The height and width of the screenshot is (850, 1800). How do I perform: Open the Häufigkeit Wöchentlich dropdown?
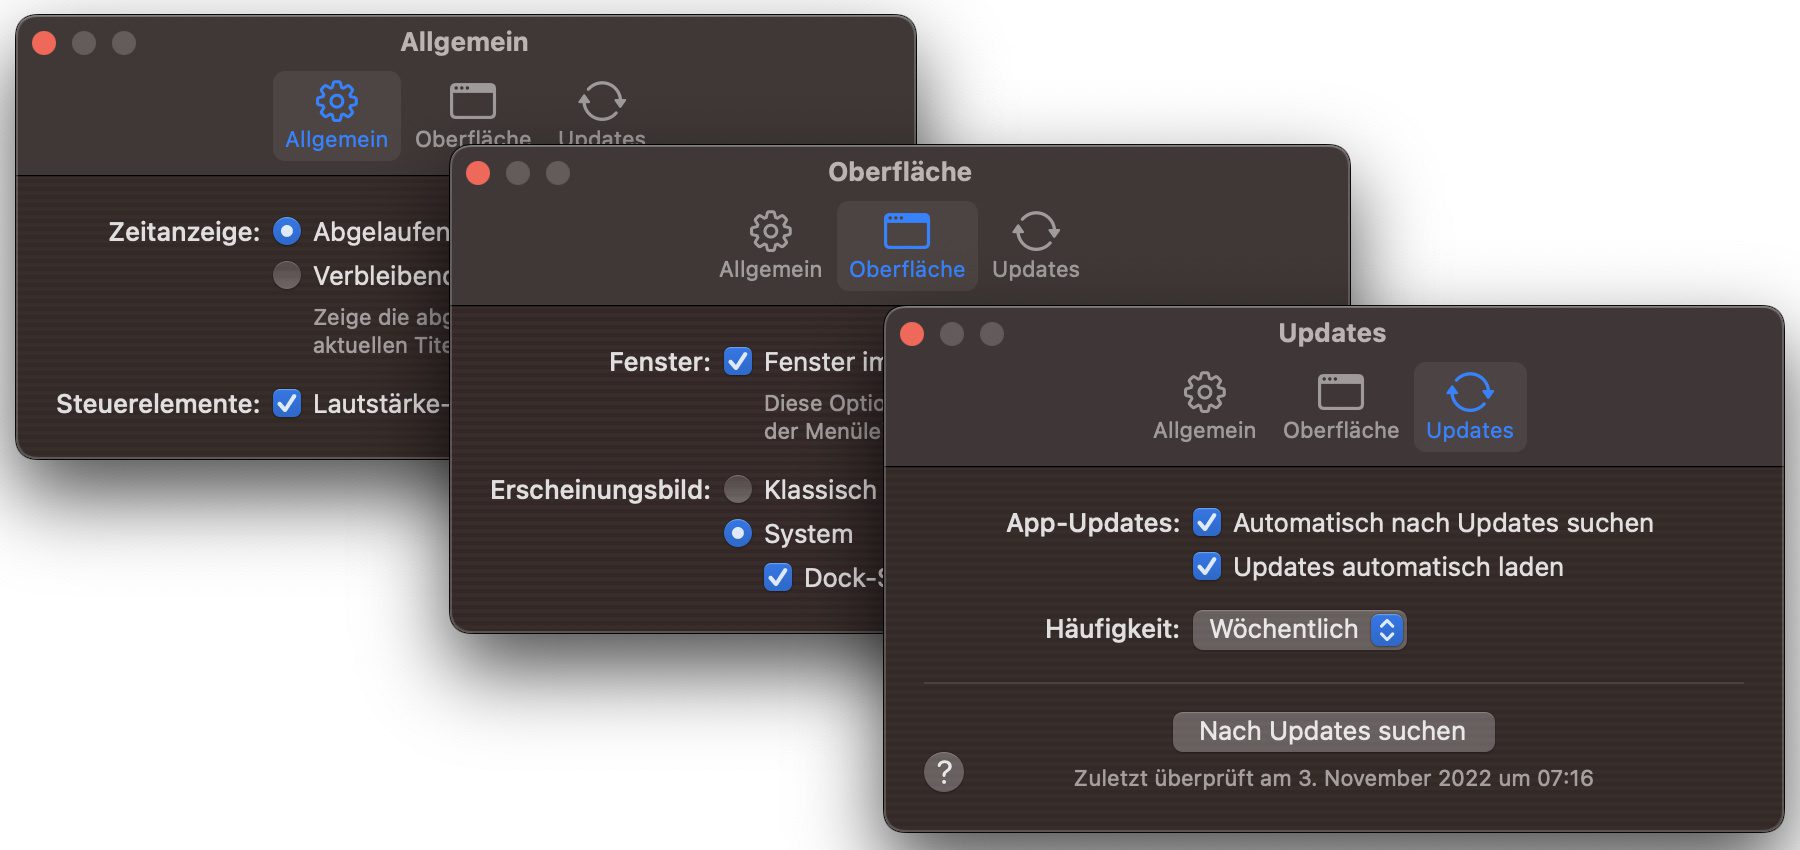[x=1299, y=630]
